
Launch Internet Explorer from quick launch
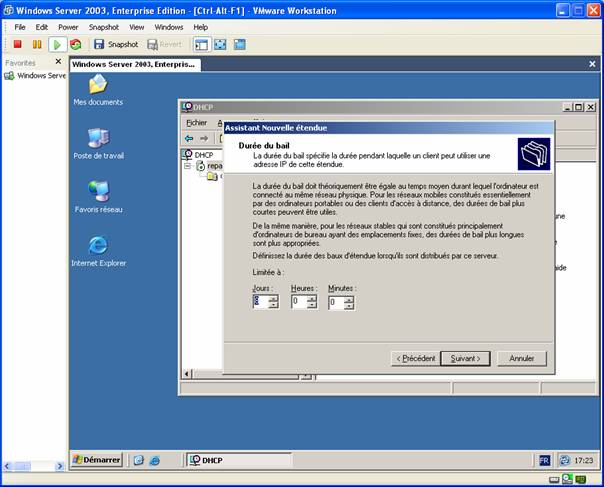154,460
